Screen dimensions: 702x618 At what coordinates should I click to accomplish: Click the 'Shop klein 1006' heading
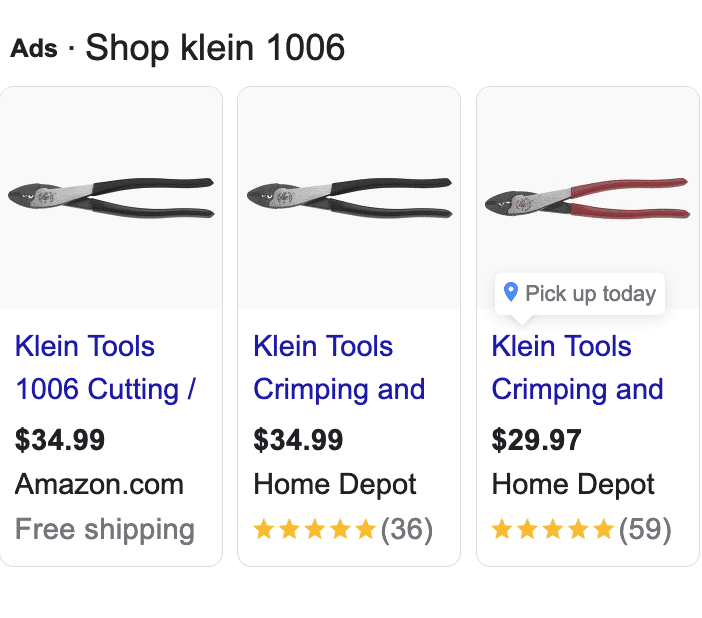[215, 48]
